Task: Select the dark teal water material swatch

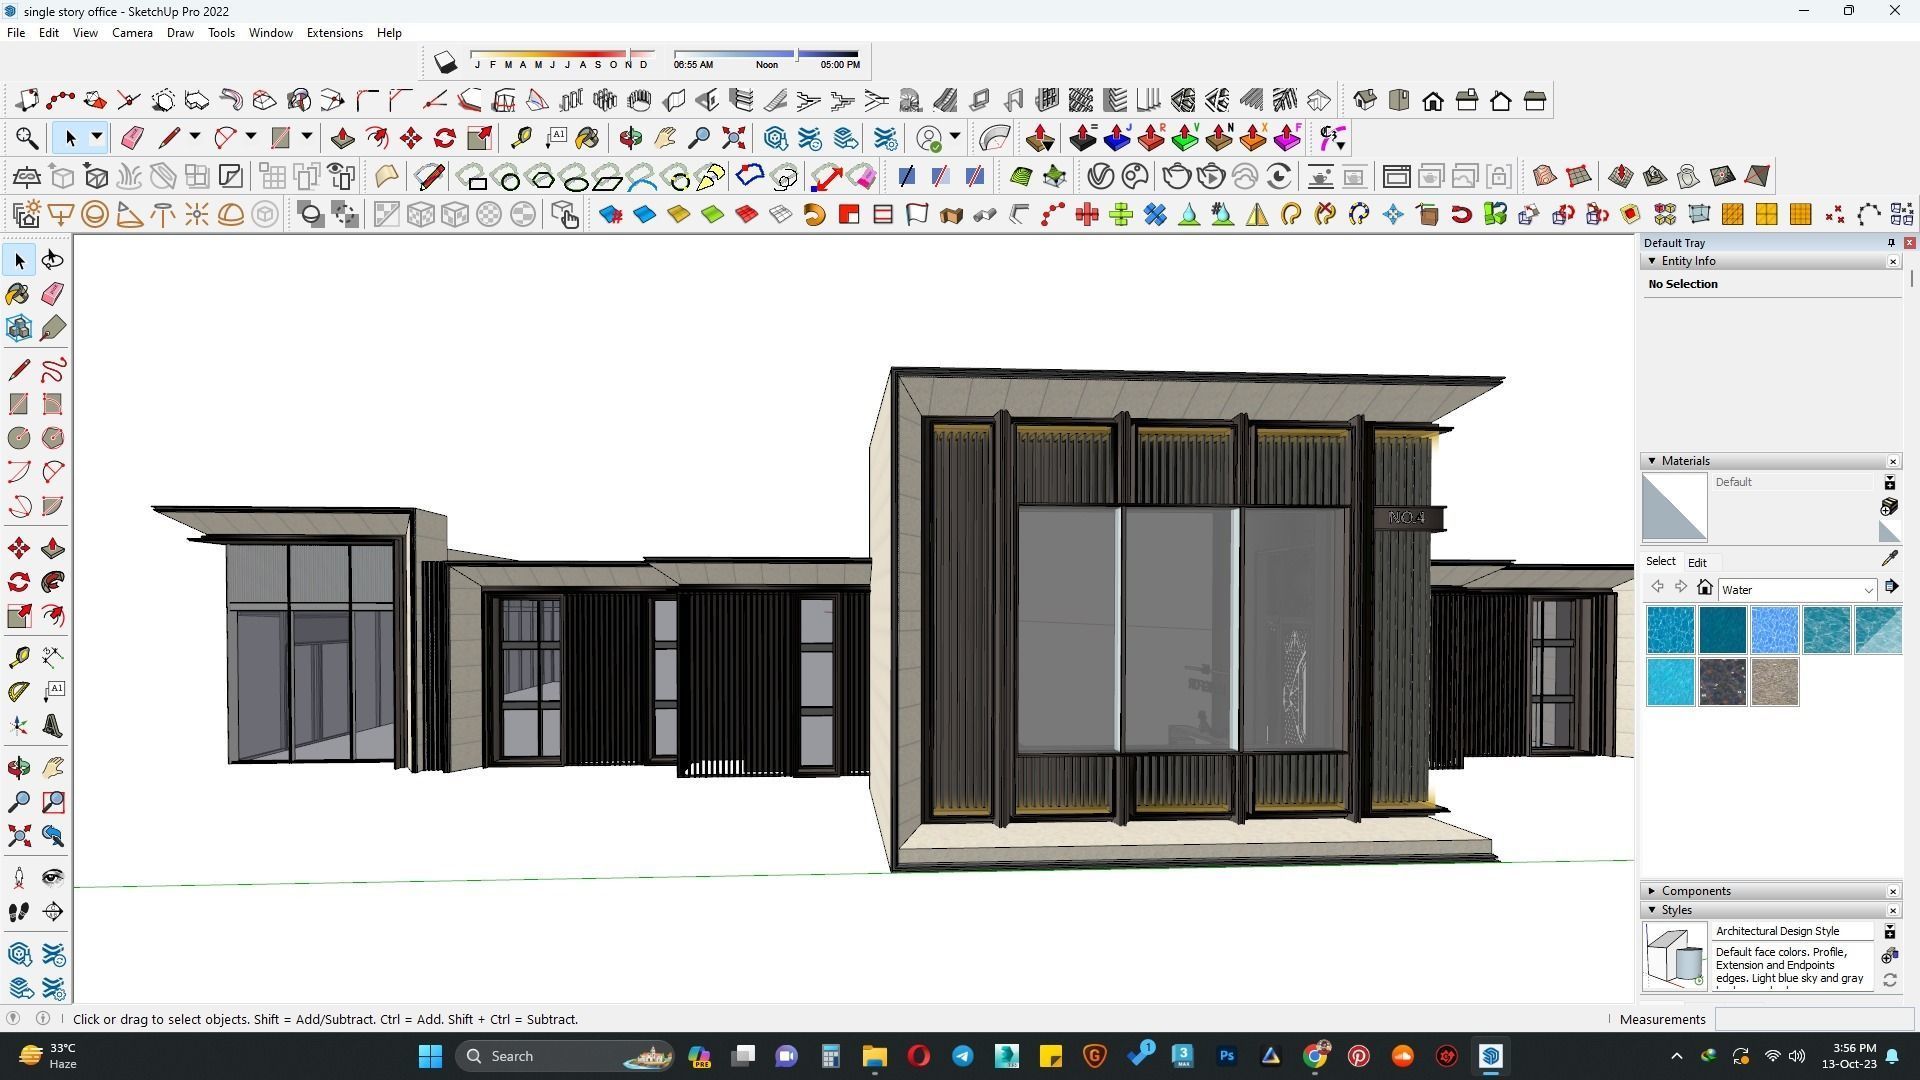Action: tap(1722, 629)
